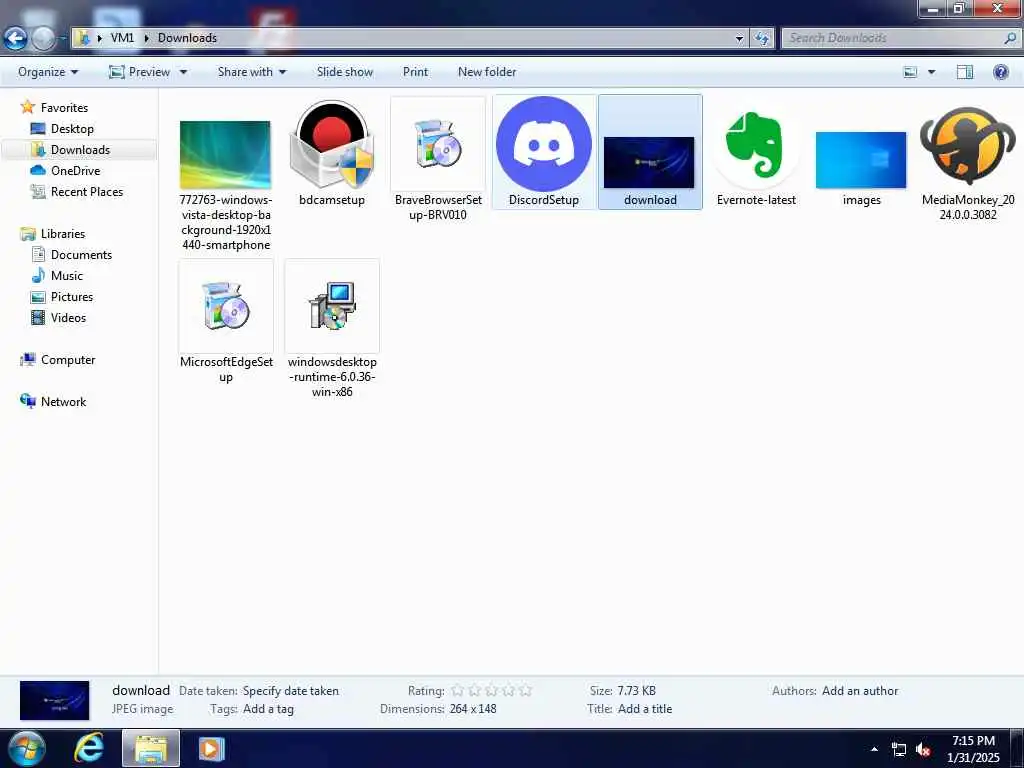Open the Pictures library
Image resolution: width=1024 pixels, height=768 pixels.
pos(63,296)
